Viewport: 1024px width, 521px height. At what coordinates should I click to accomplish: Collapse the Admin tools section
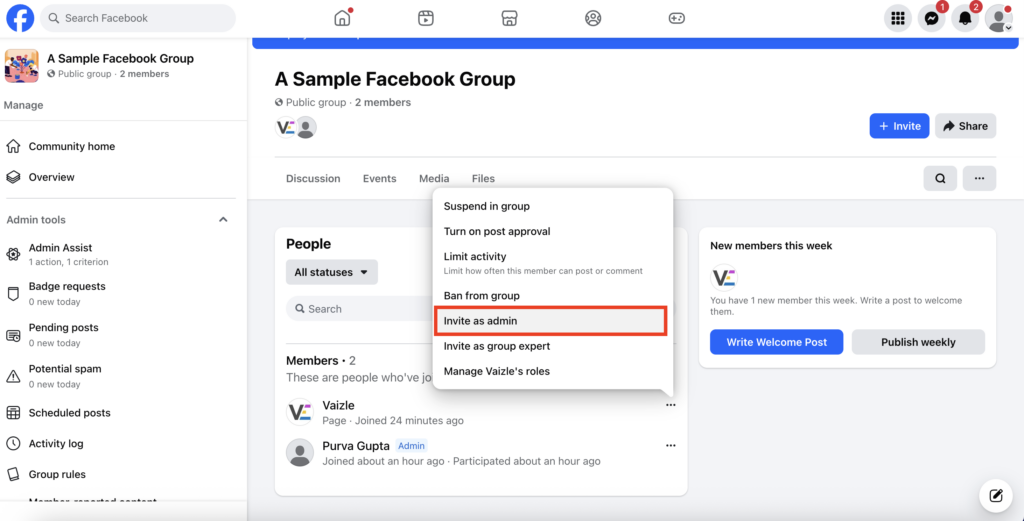coord(223,220)
